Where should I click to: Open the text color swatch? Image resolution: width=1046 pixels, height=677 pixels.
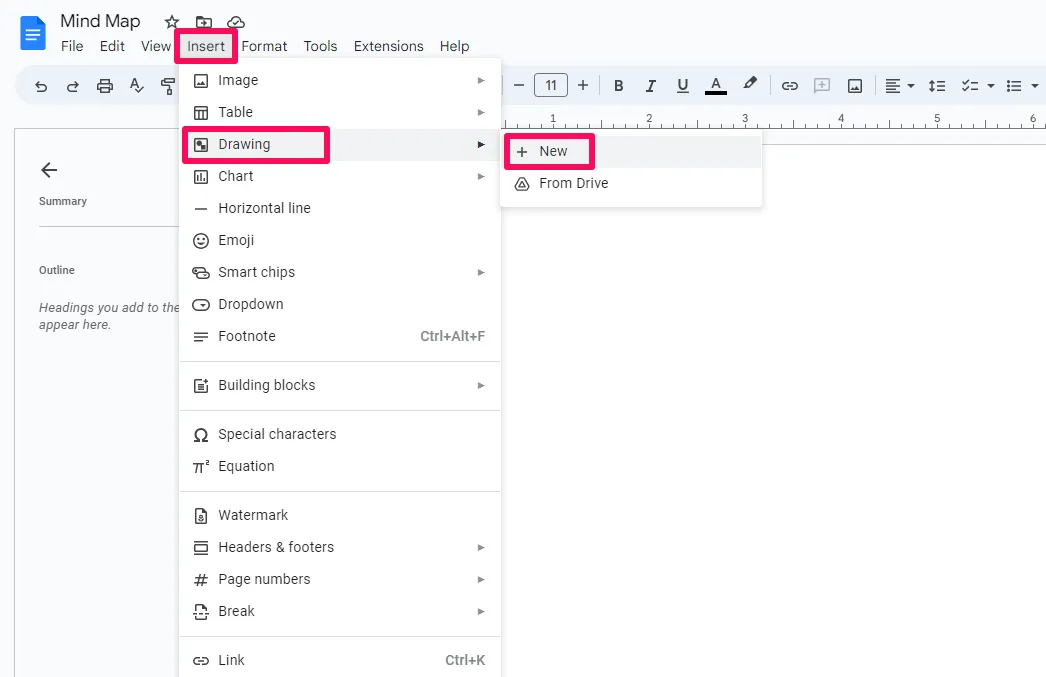715,85
